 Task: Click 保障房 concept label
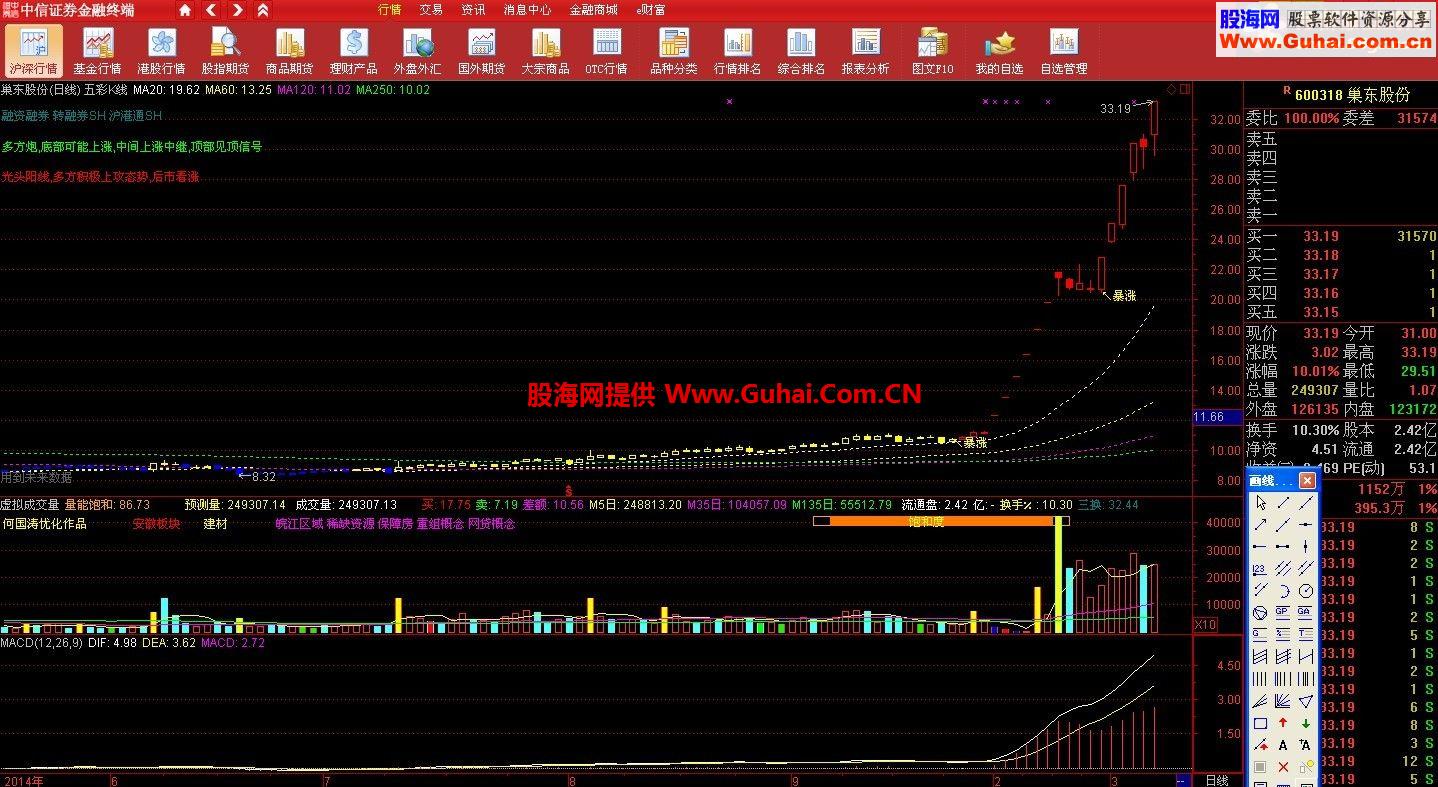(395, 524)
